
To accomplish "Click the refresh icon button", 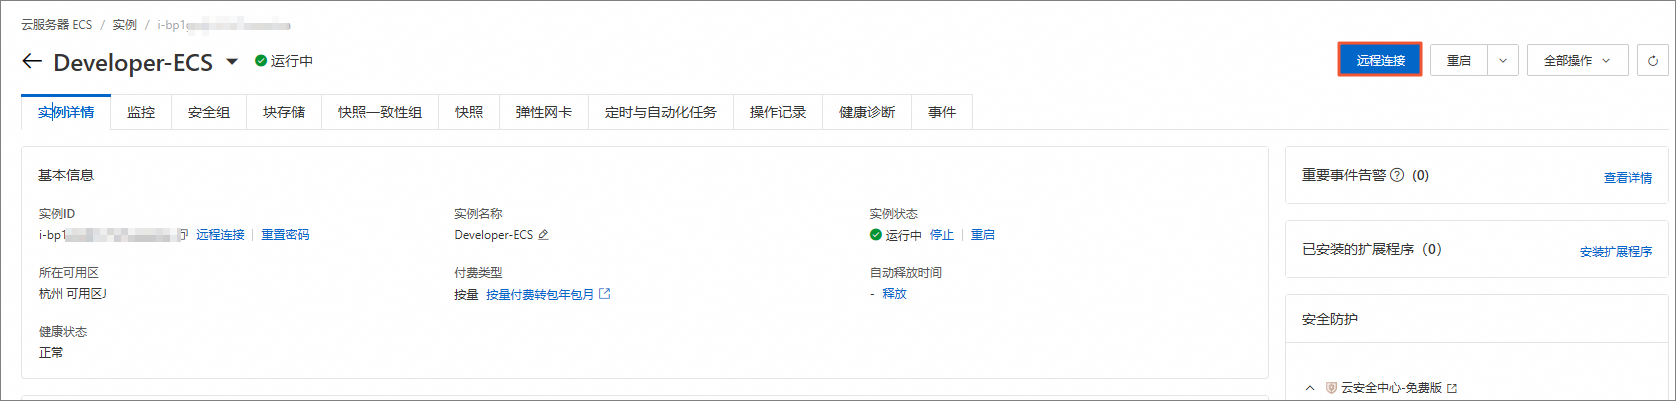I will click(x=1653, y=61).
